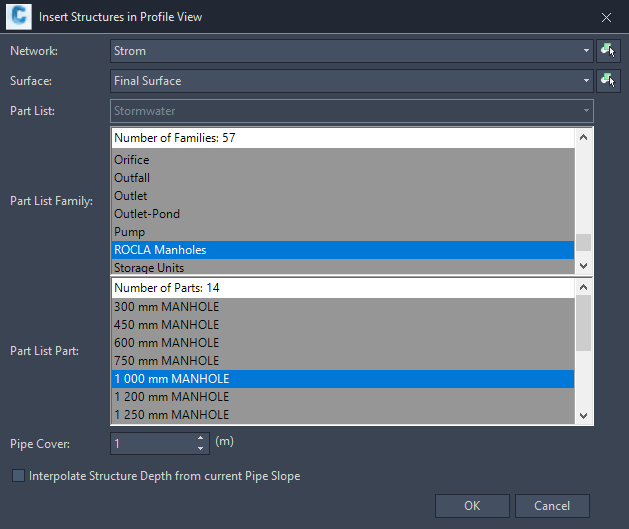Select 600 mm MANHOLE part
This screenshot has width=629, height=529.
343,343
